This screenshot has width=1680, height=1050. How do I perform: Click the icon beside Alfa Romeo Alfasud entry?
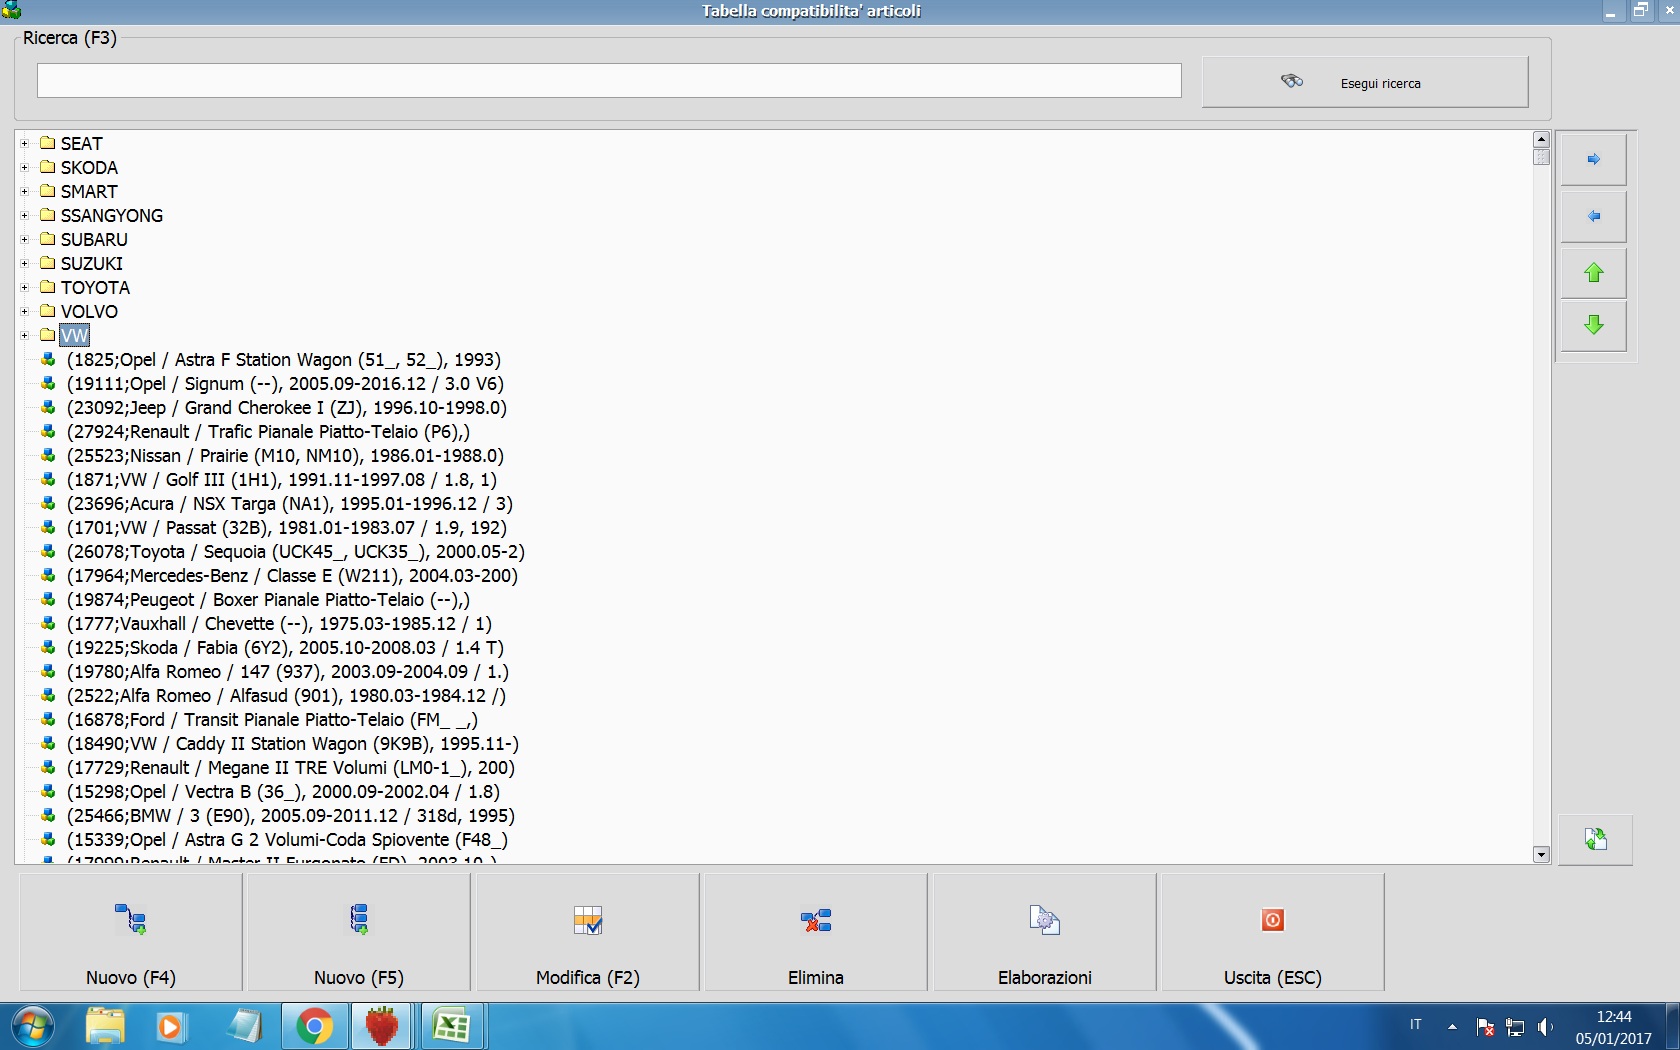[x=48, y=695]
